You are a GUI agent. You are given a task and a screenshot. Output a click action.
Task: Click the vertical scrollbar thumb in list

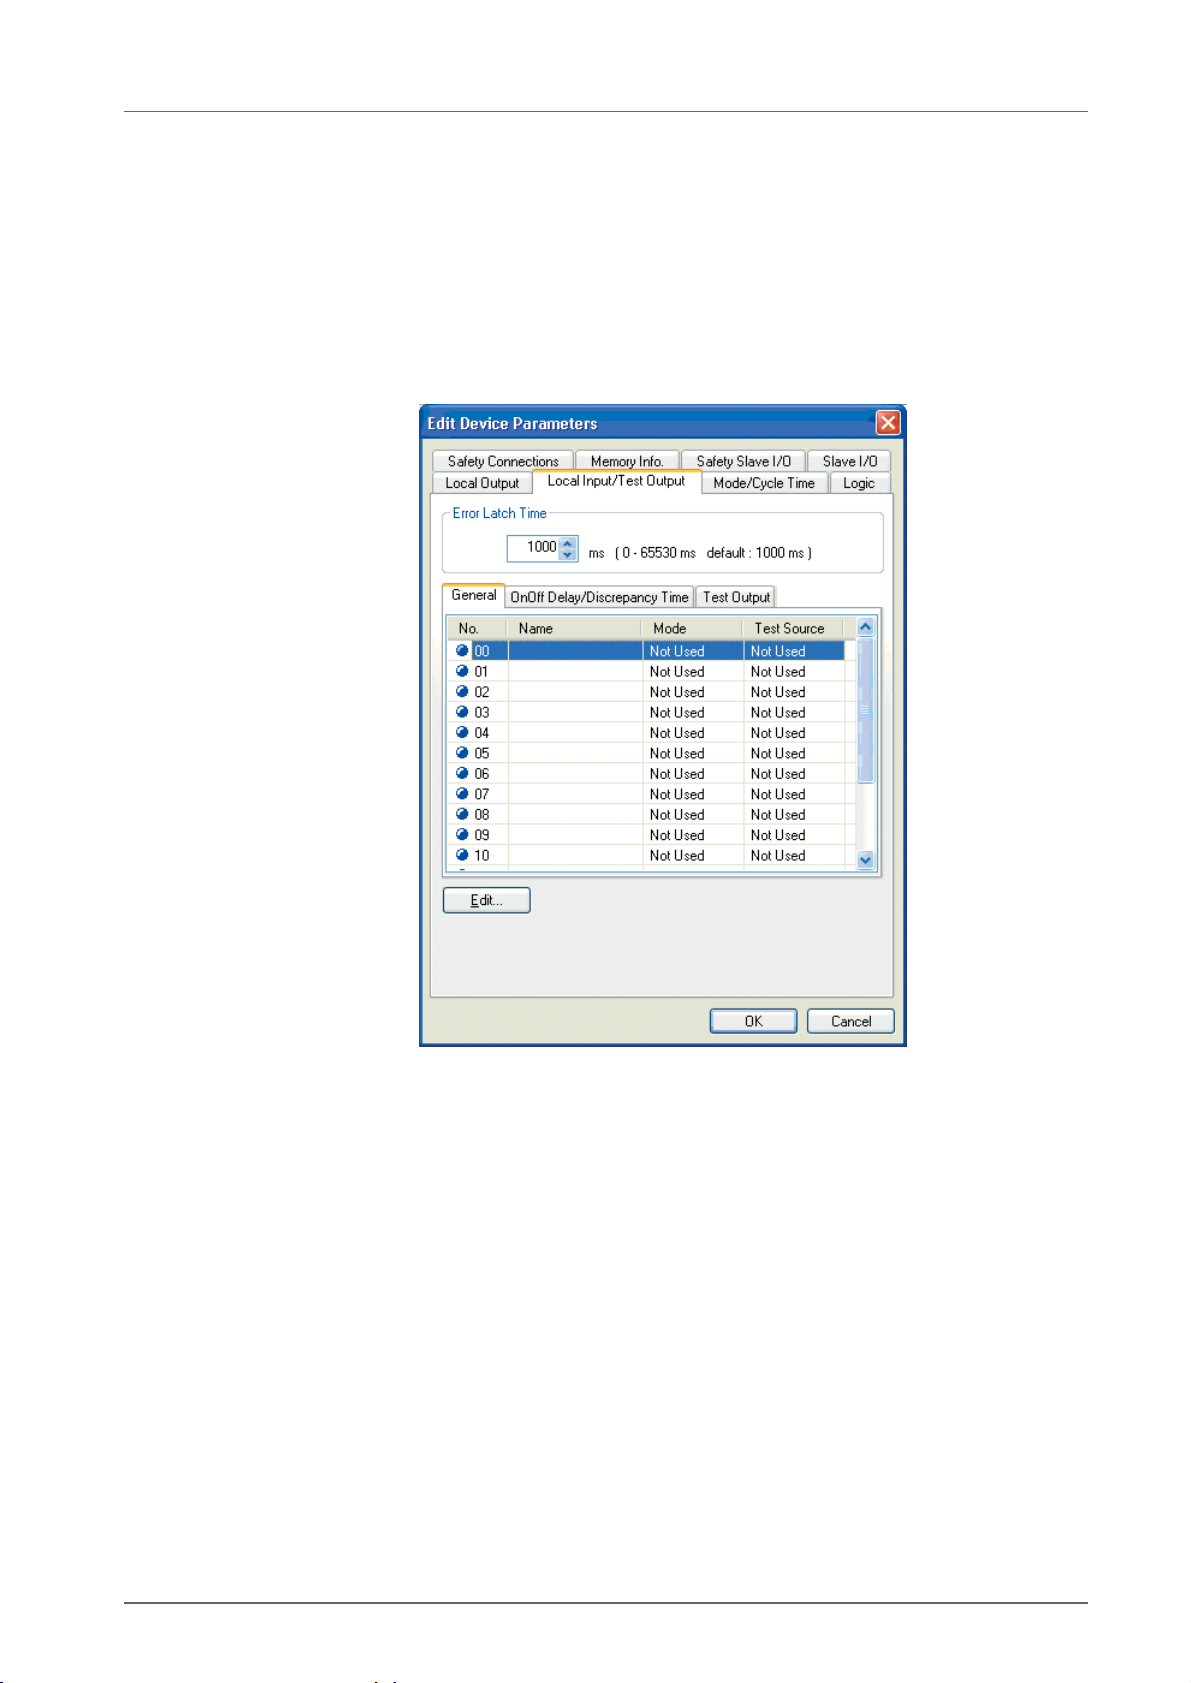[x=866, y=710]
